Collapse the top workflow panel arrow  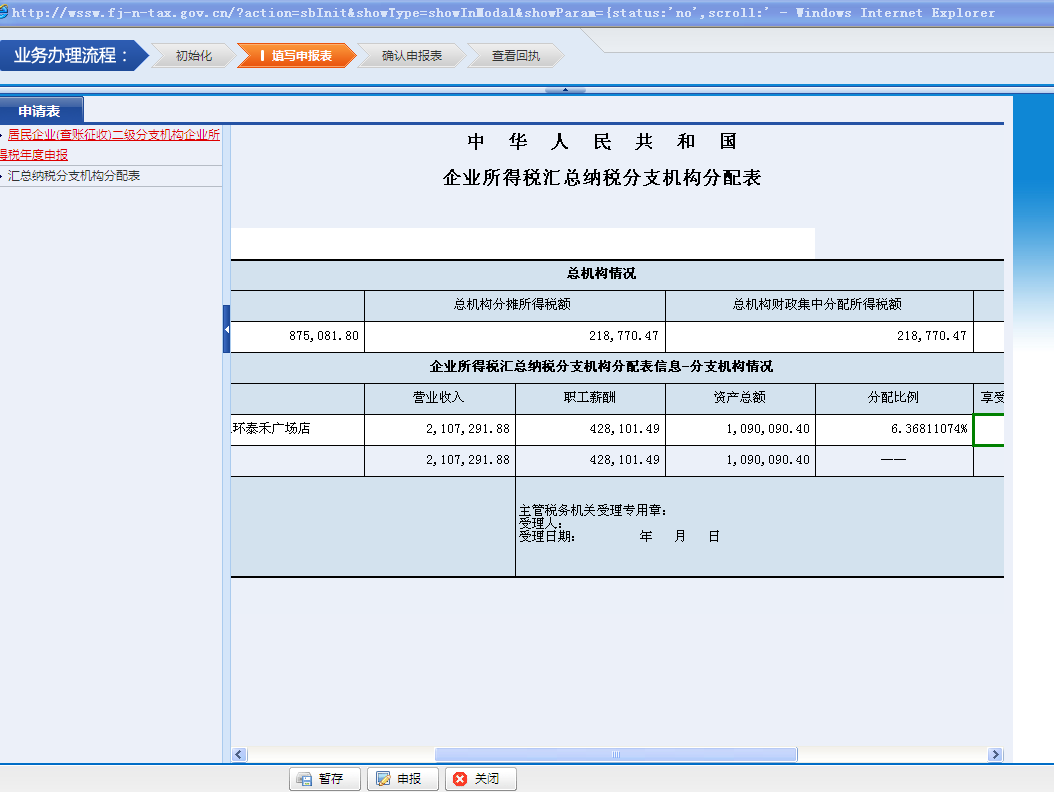pos(565,89)
